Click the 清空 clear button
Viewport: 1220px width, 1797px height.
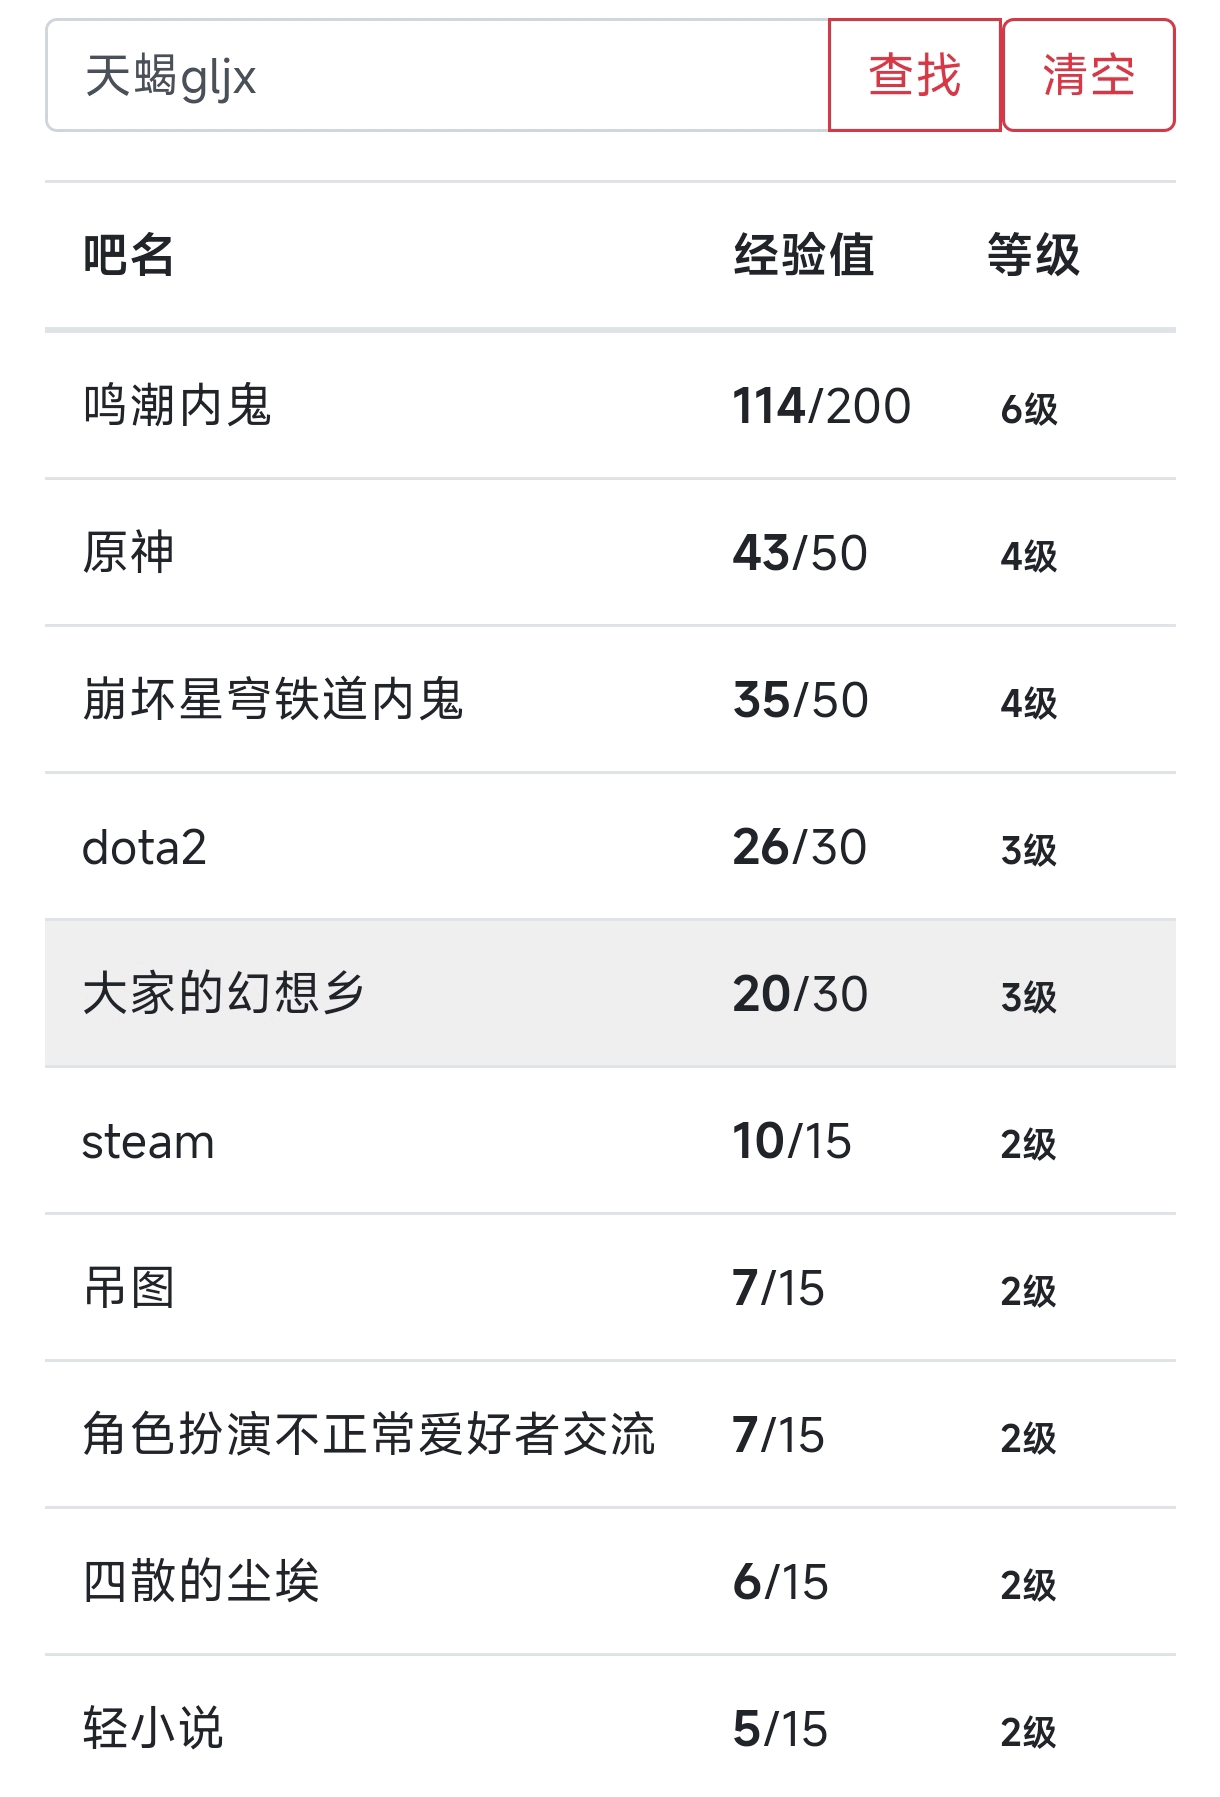pos(1088,75)
